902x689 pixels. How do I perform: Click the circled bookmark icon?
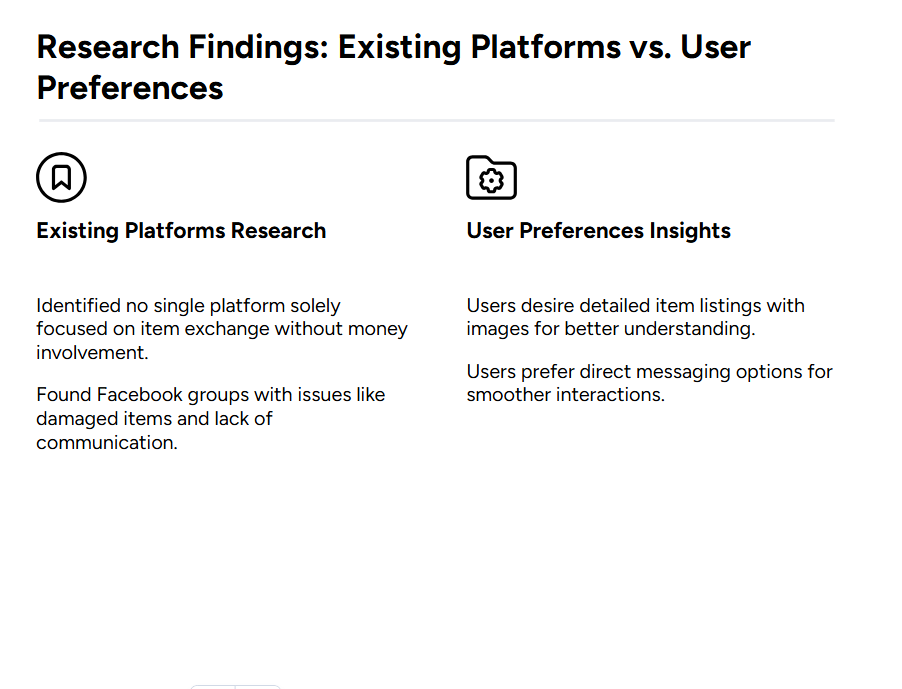[x=62, y=177]
